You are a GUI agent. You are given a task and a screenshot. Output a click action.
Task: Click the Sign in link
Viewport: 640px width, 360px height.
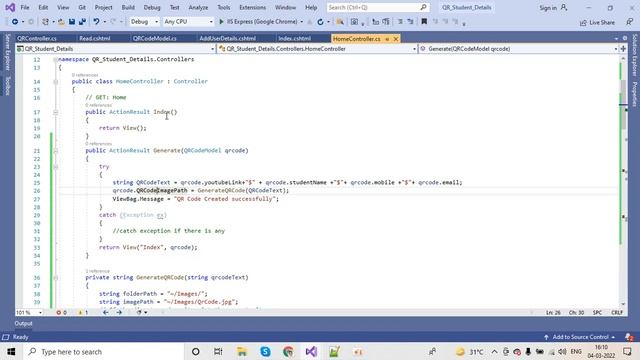(548, 7)
